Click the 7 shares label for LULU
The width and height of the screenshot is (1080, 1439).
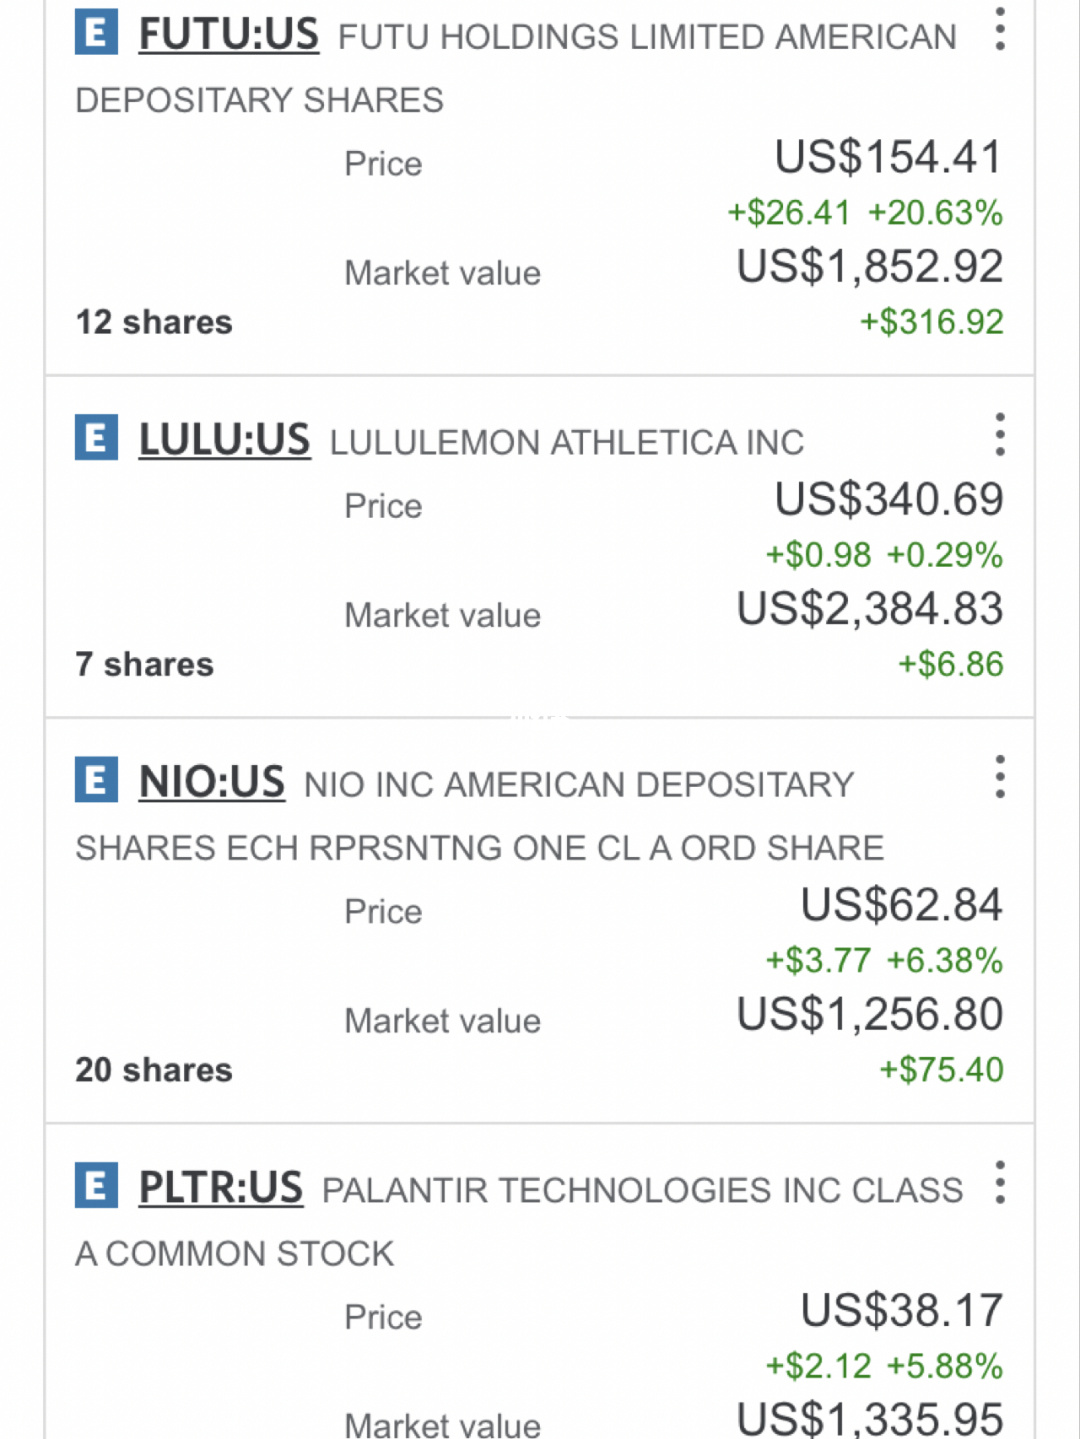[x=145, y=664]
